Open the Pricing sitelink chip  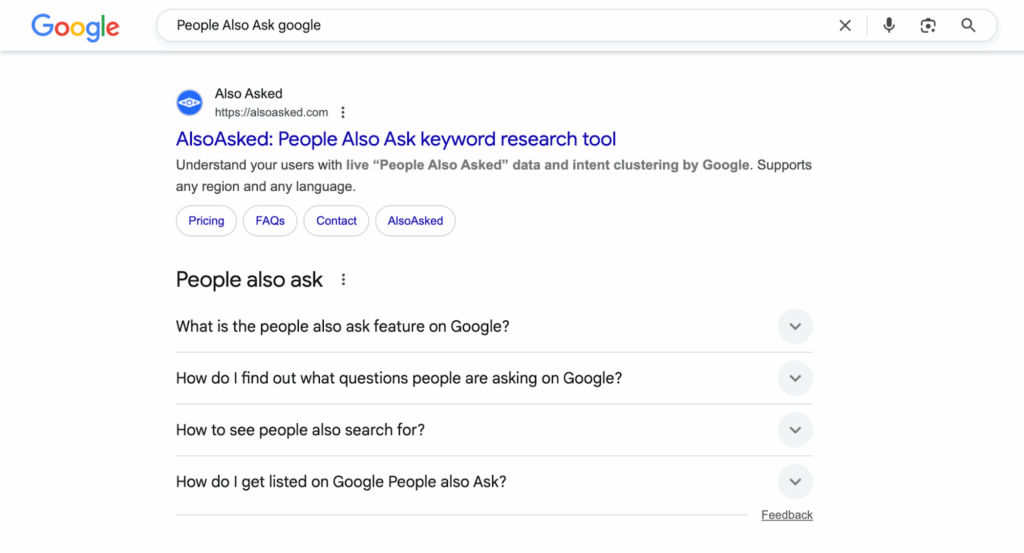(206, 221)
